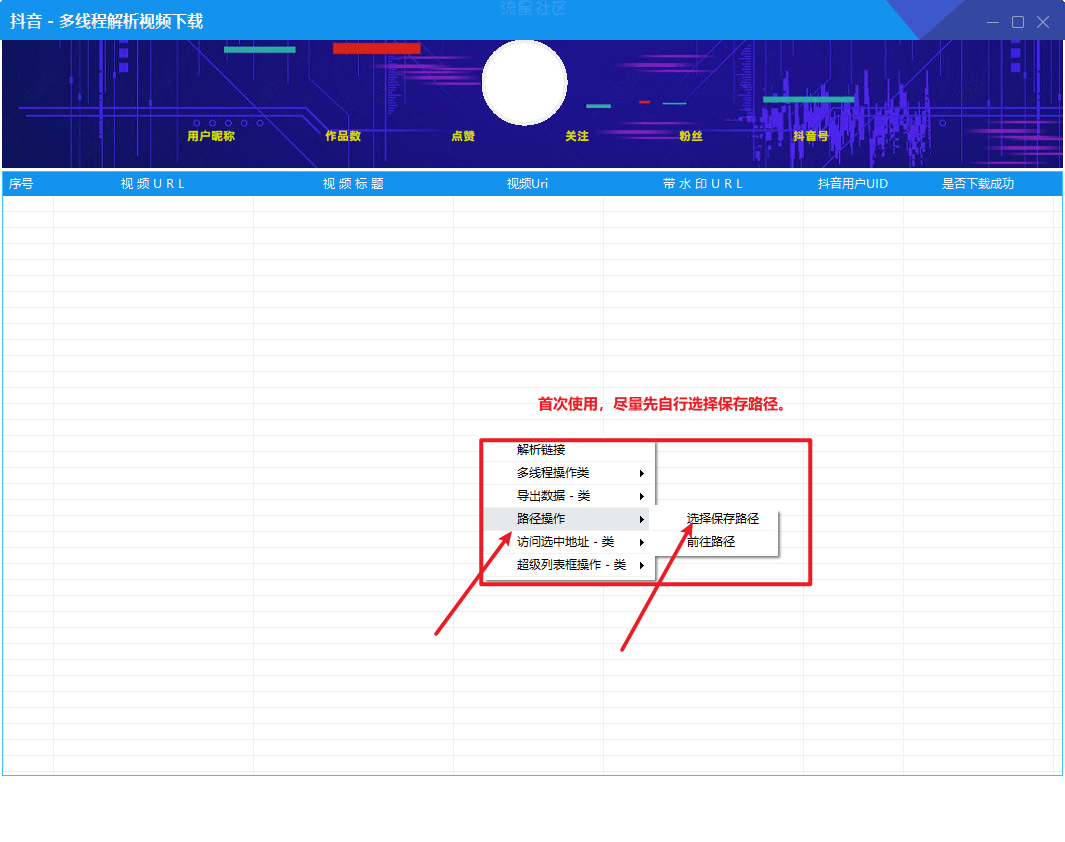The height and width of the screenshot is (842, 1065).
Task: Maximize the application window
Action: pyautogui.click(x=1018, y=22)
